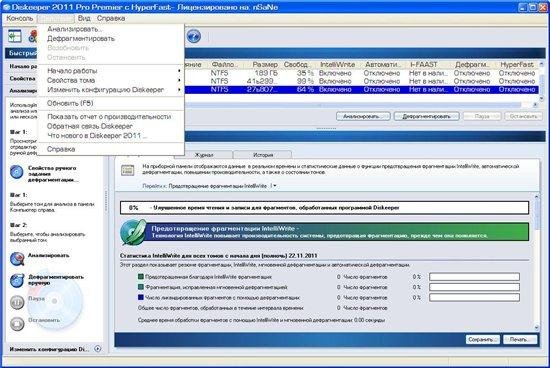The width and height of the screenshot is (550, 368).
Task: Click the Пауза button below the volume list
Action: click(x=482, y=116)
